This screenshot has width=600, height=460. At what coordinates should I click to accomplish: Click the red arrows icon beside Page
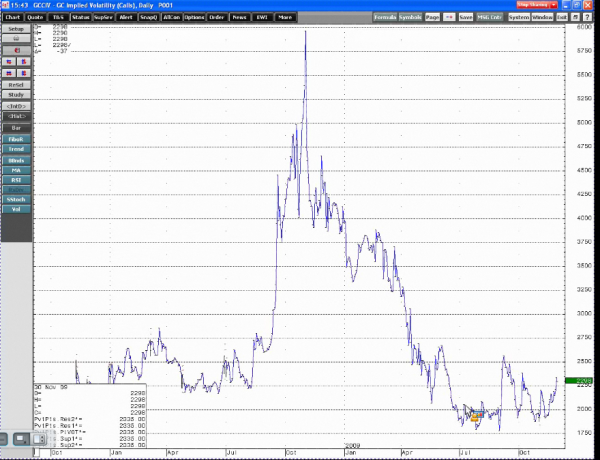tap(449, 18)
